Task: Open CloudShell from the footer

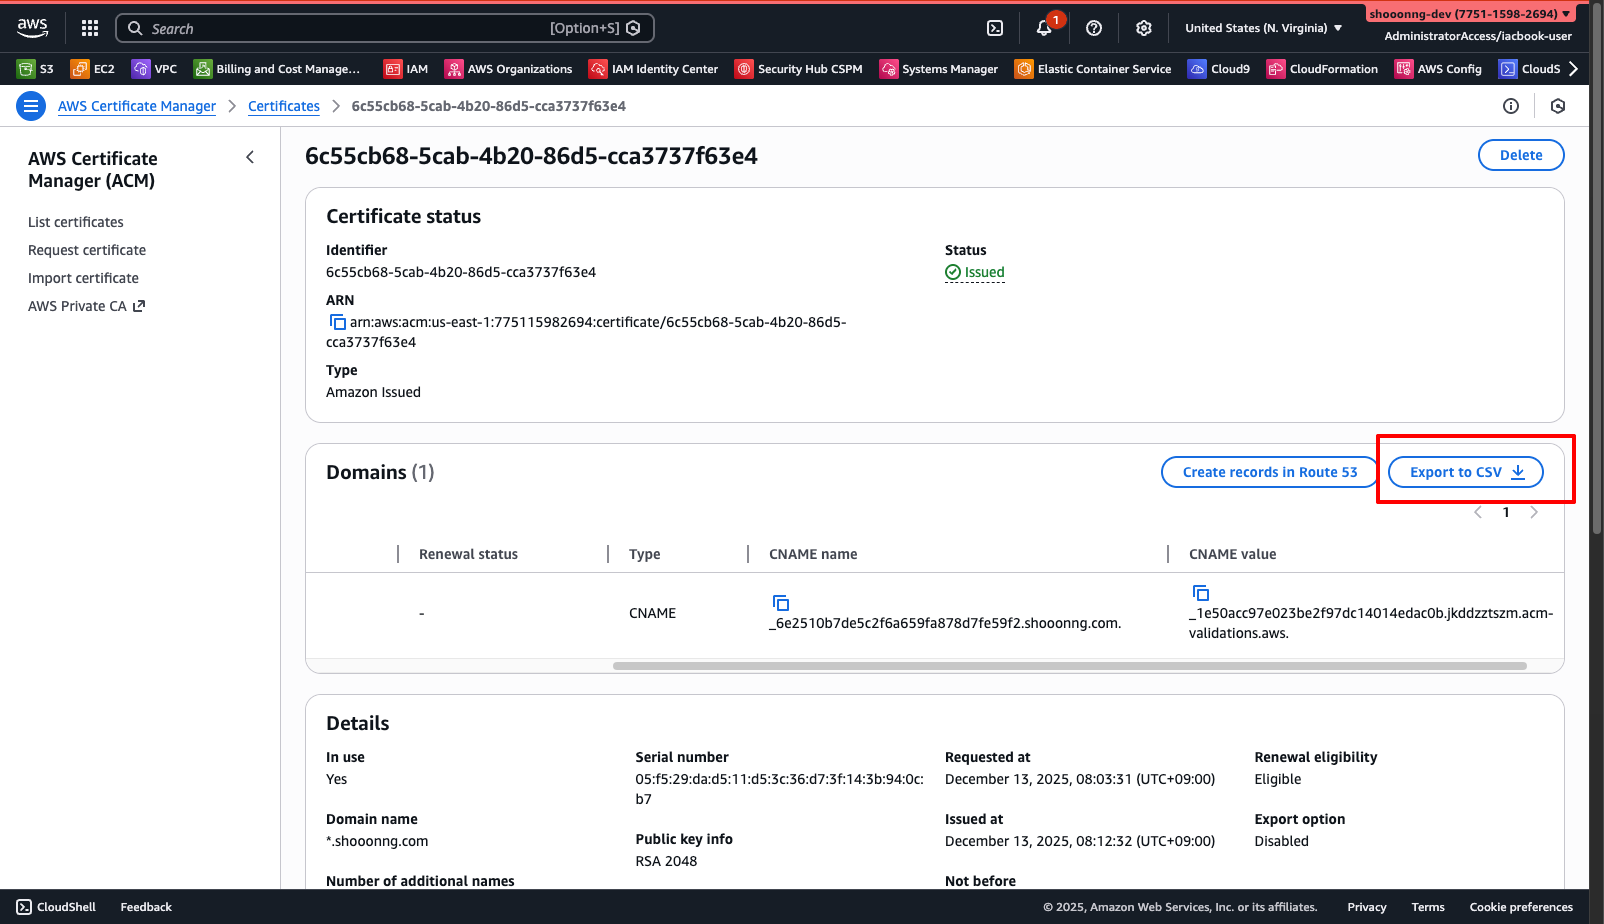Action: tap(56, 907)
